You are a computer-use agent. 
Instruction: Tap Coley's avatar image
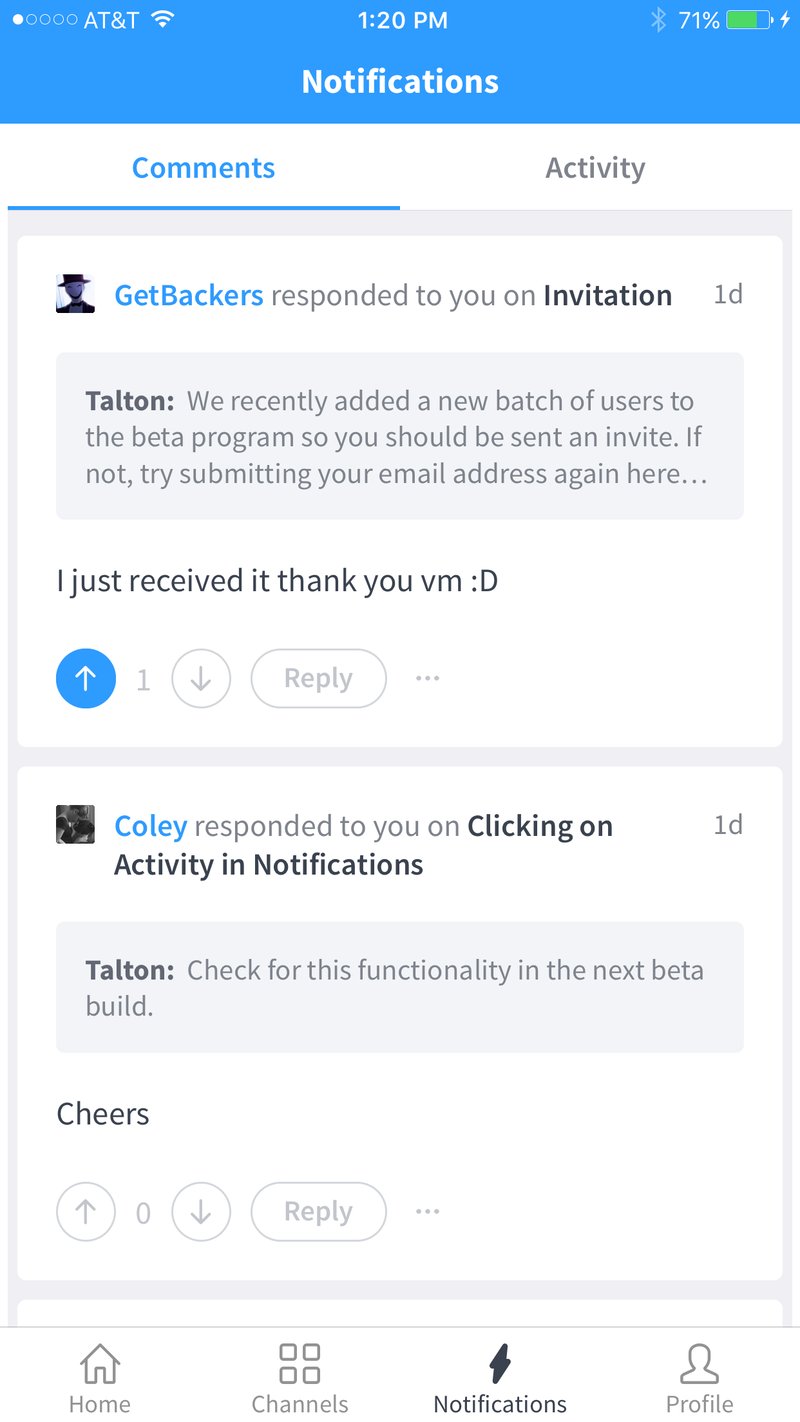coord(73,824)
